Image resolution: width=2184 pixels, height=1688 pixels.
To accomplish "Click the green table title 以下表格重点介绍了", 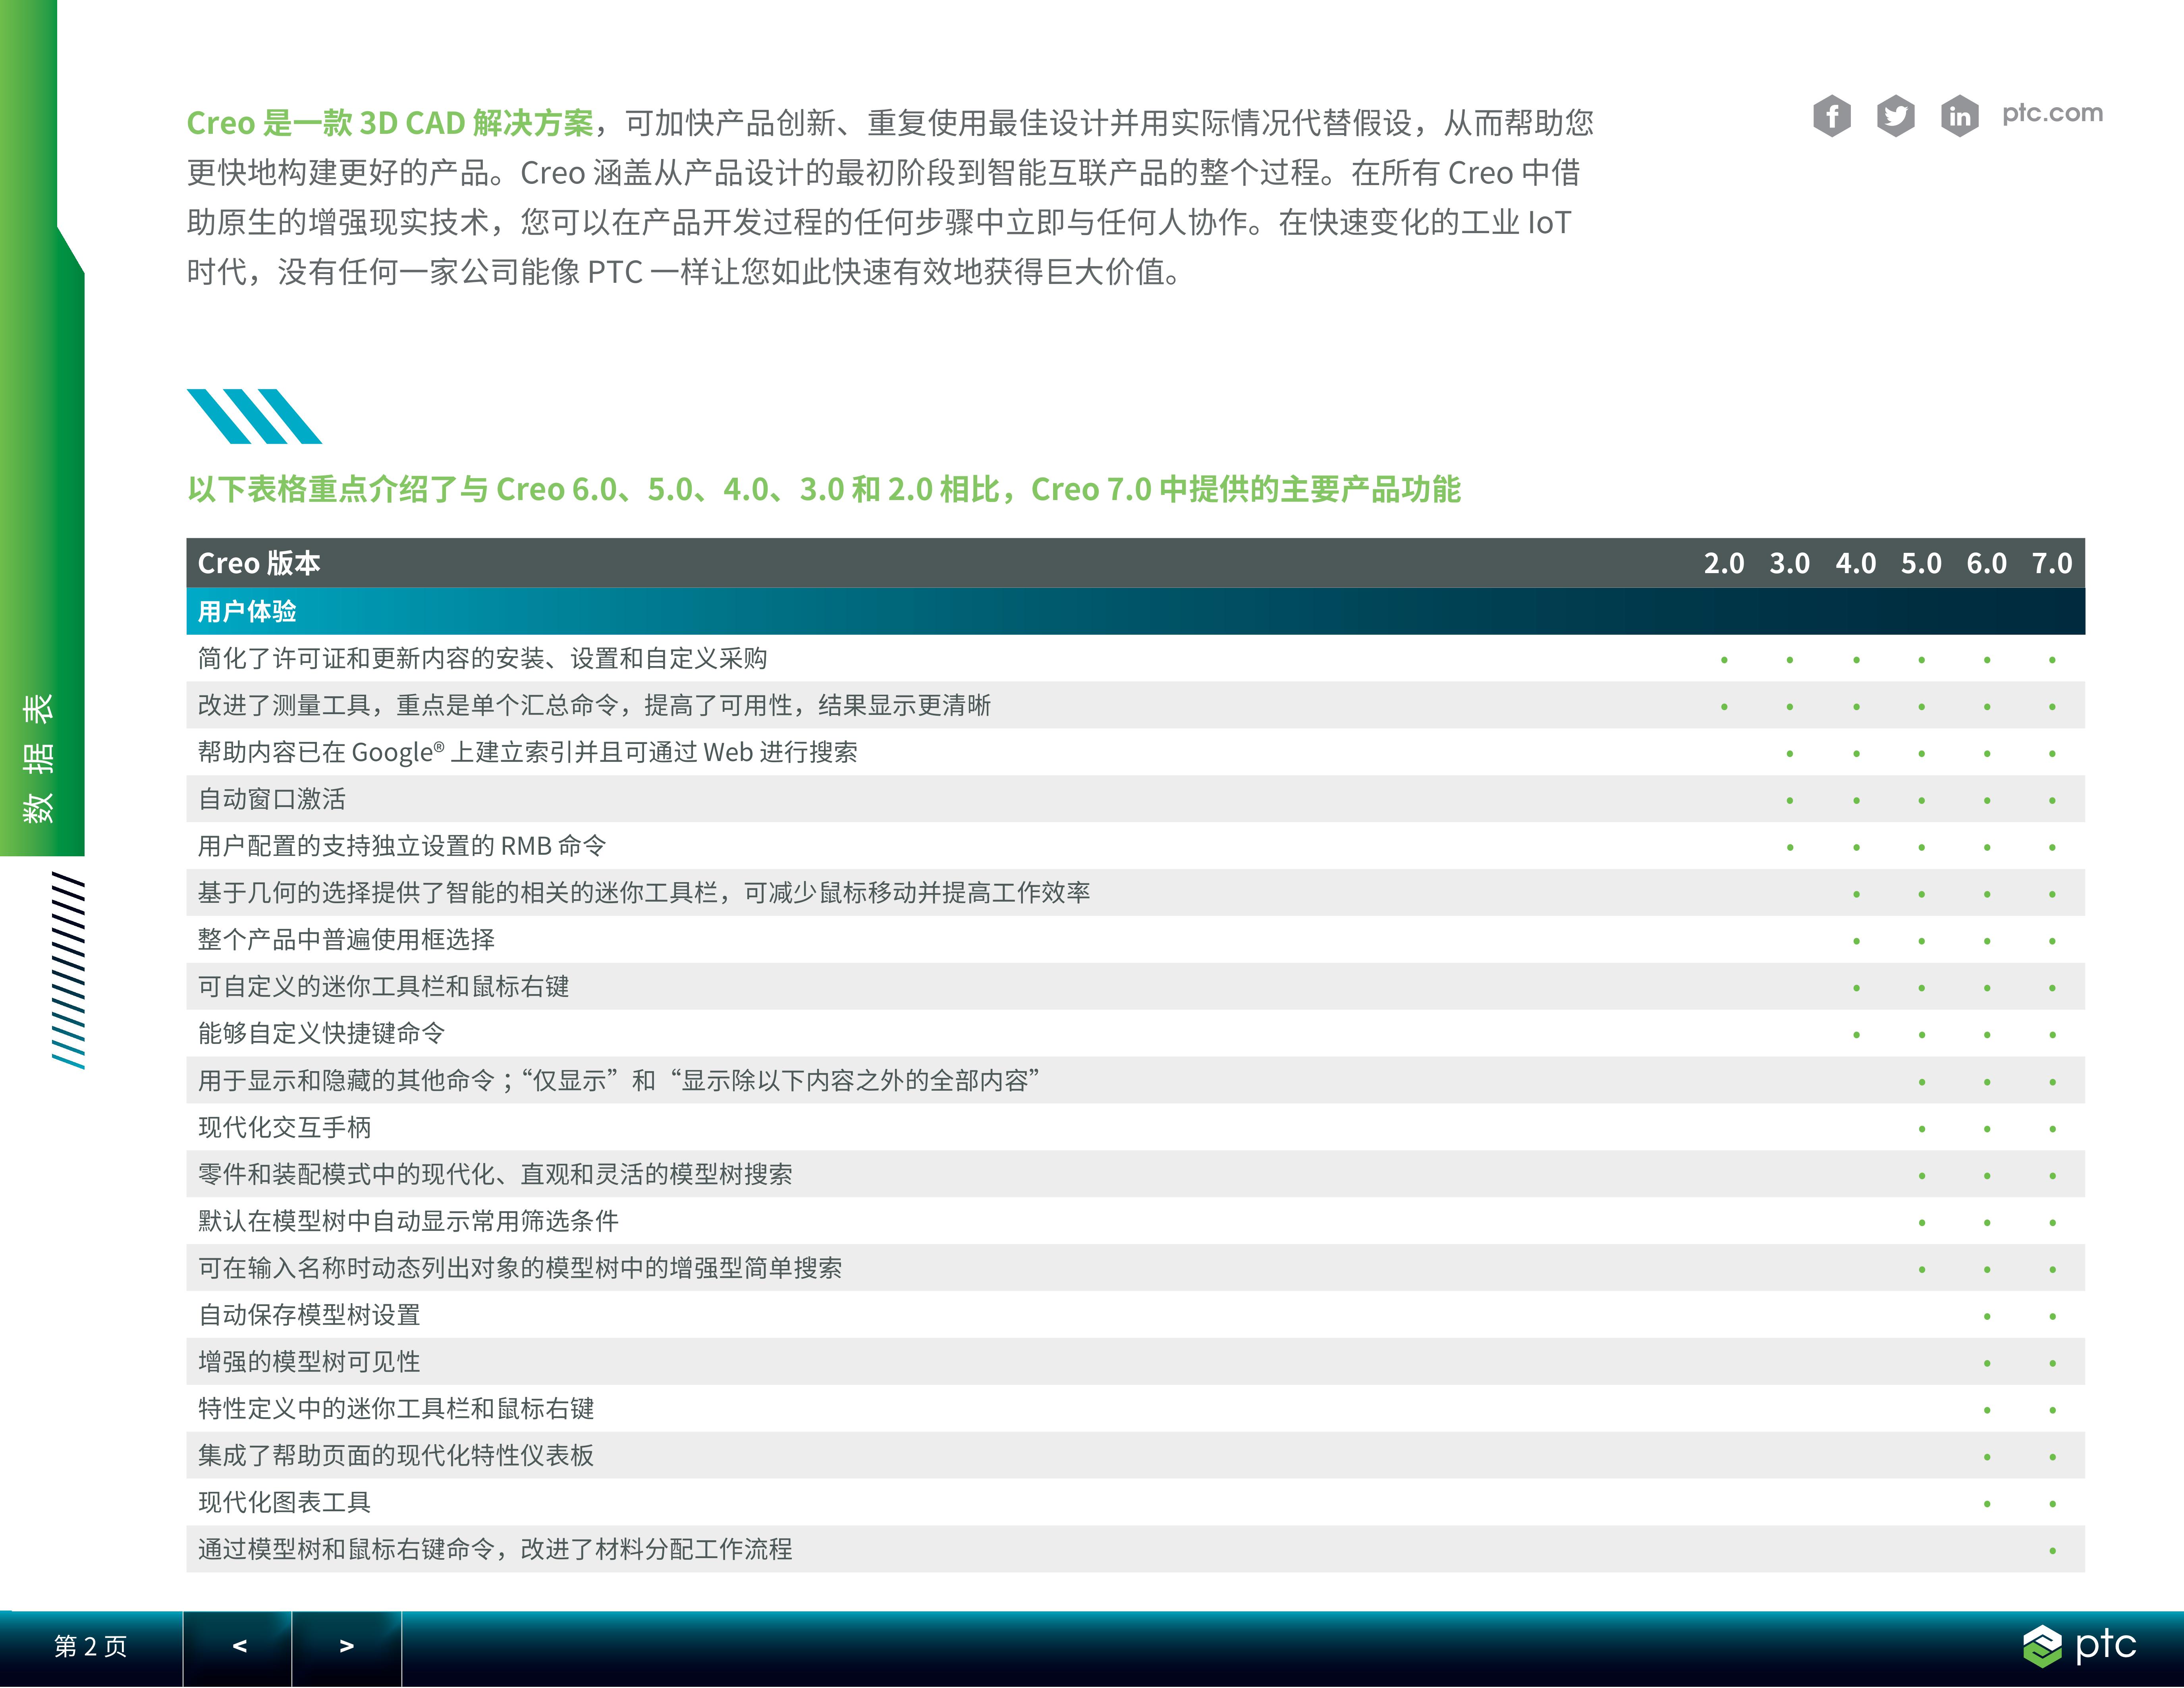I will click(824, 489).
